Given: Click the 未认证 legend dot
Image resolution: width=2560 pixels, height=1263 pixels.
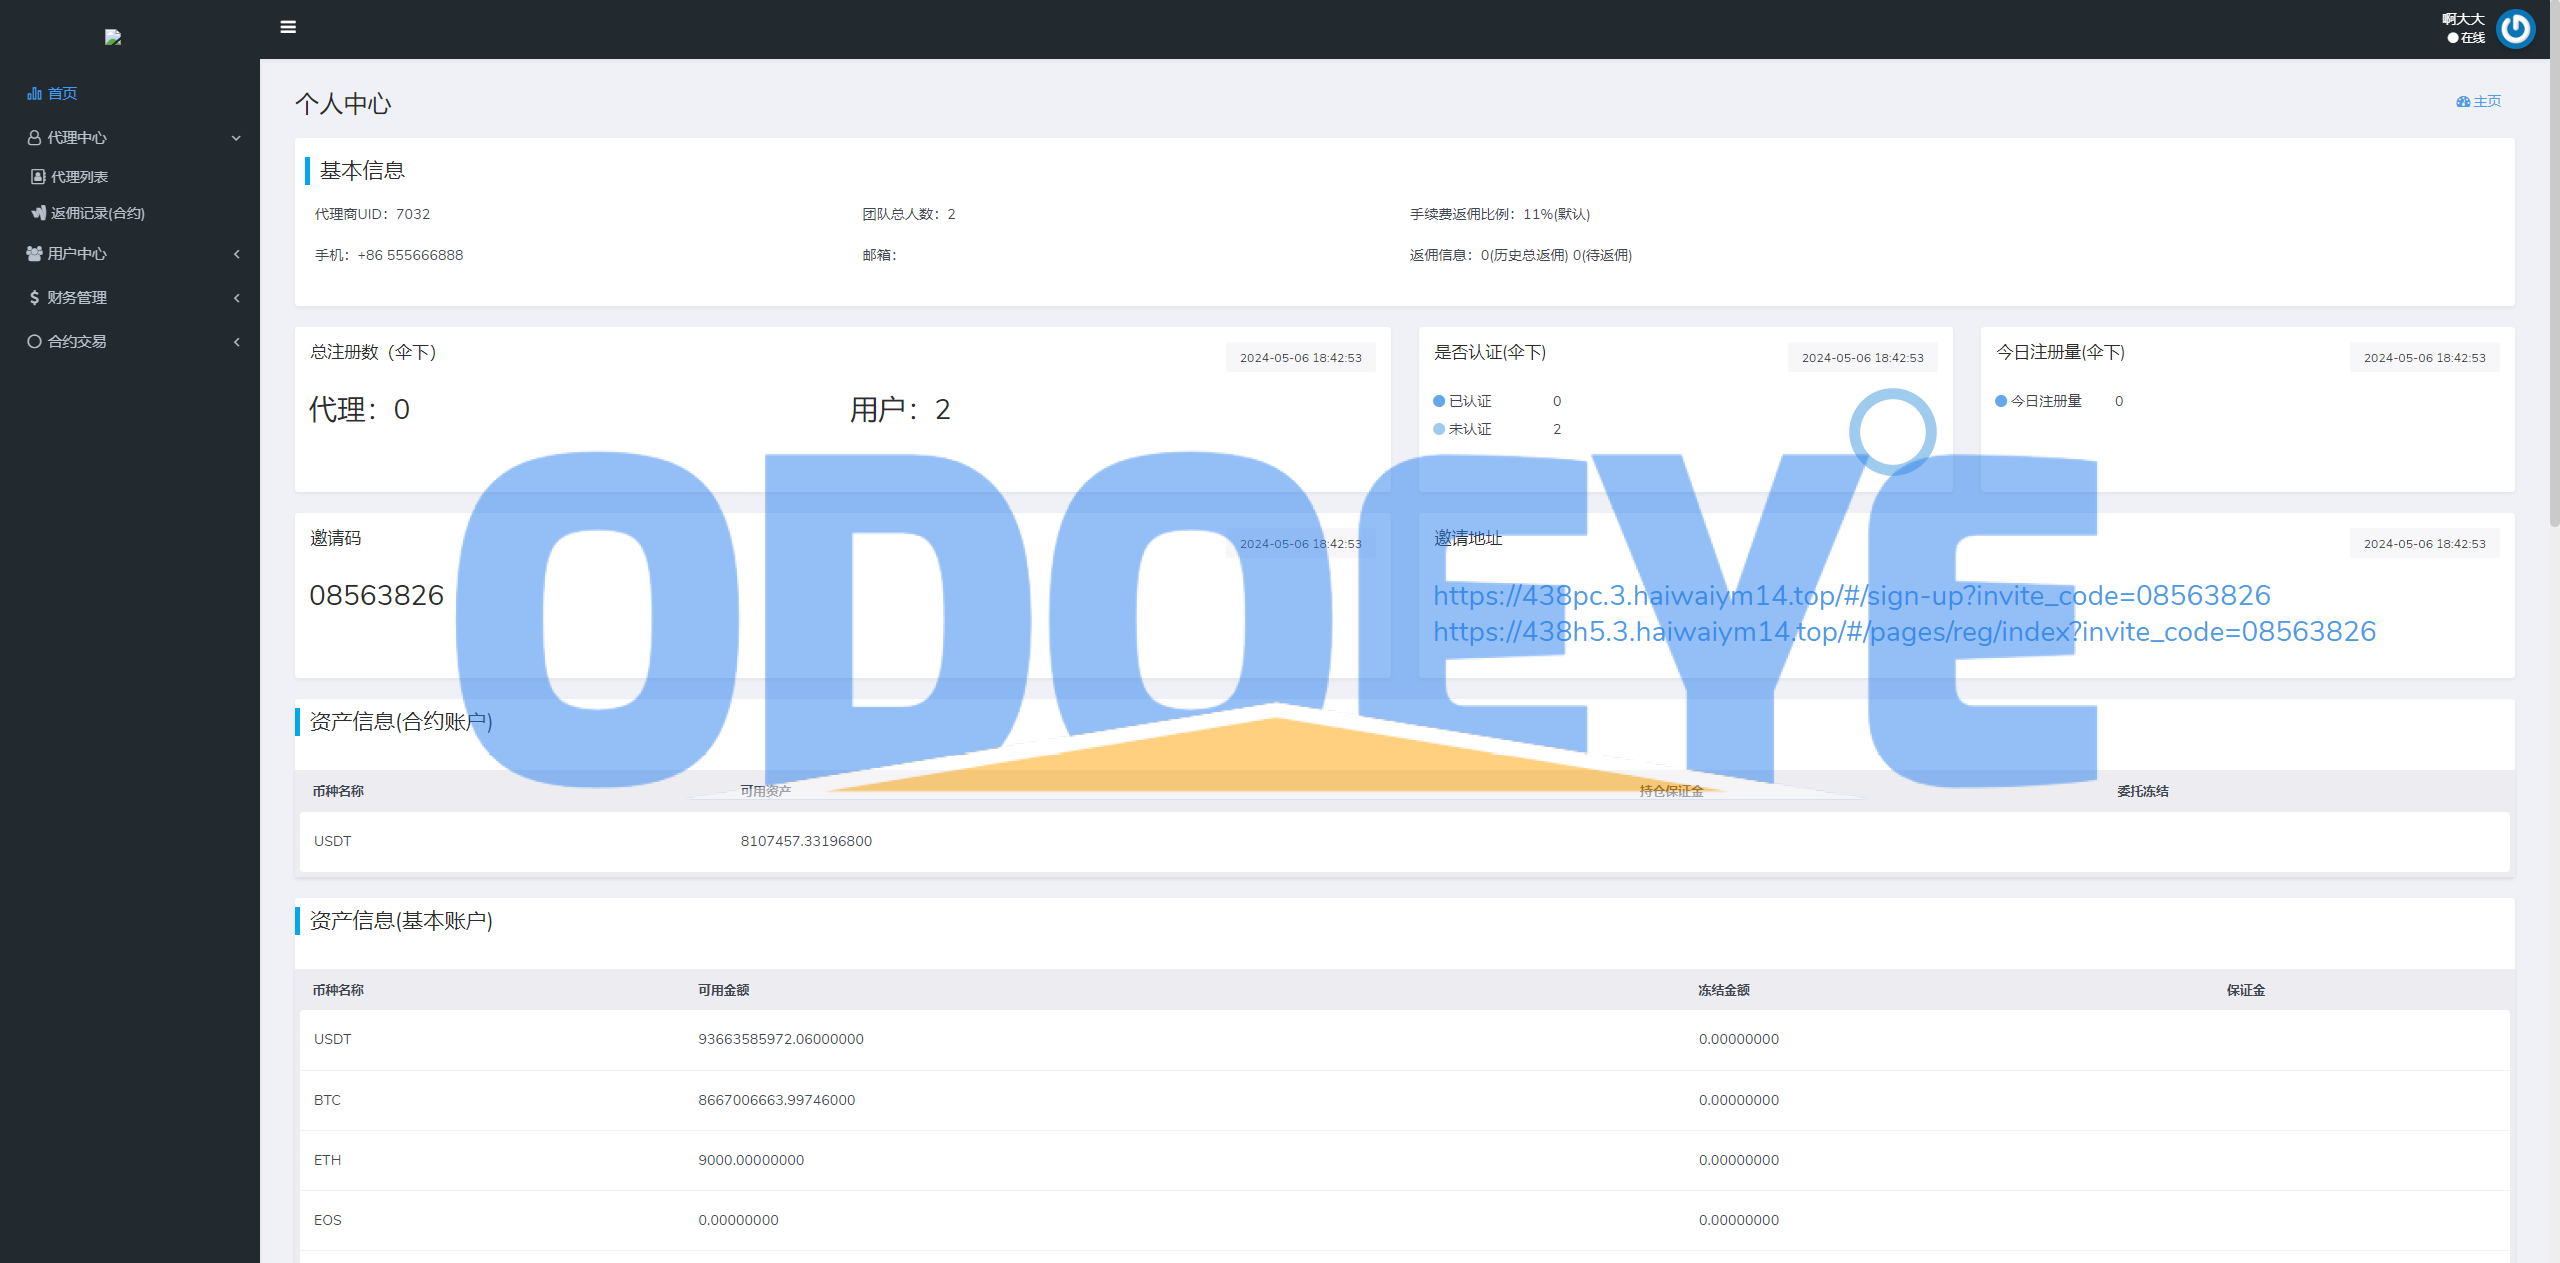Looking at the screenshot, I should [1439, 429].
